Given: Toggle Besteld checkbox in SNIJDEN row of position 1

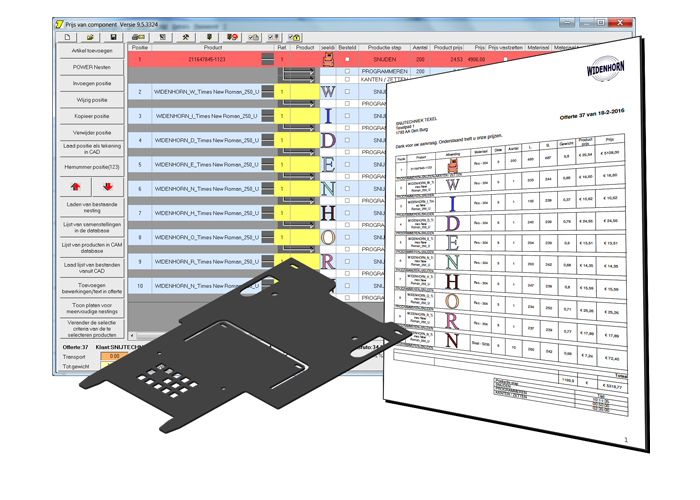Looking at the screenshot, I should (347, 59).
